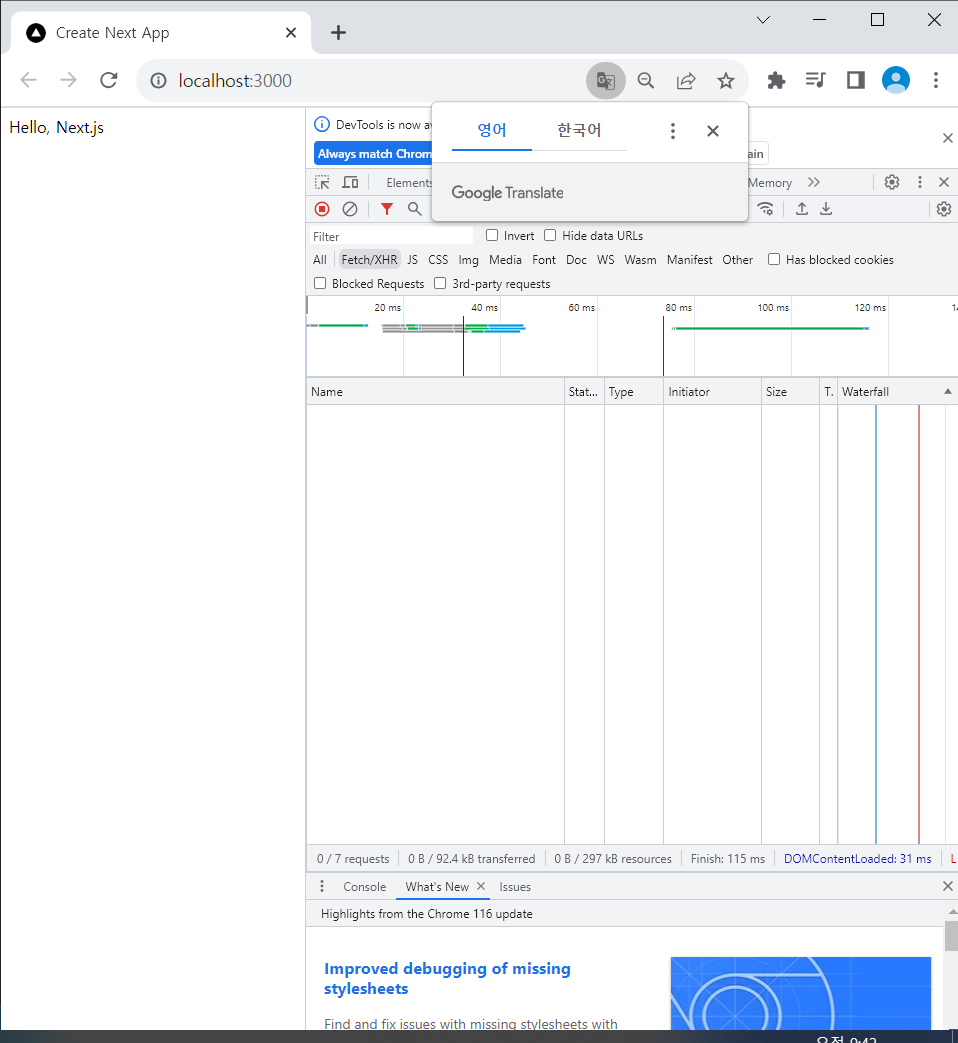Open network search with magnifier icon

(414, 209)
